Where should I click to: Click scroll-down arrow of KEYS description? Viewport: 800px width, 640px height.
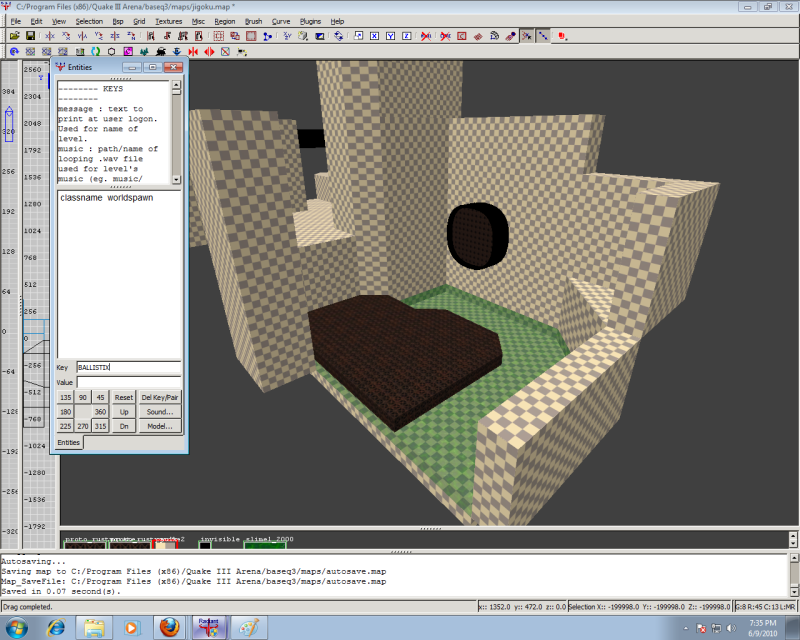pyautogui.click(x=177, y=180)
